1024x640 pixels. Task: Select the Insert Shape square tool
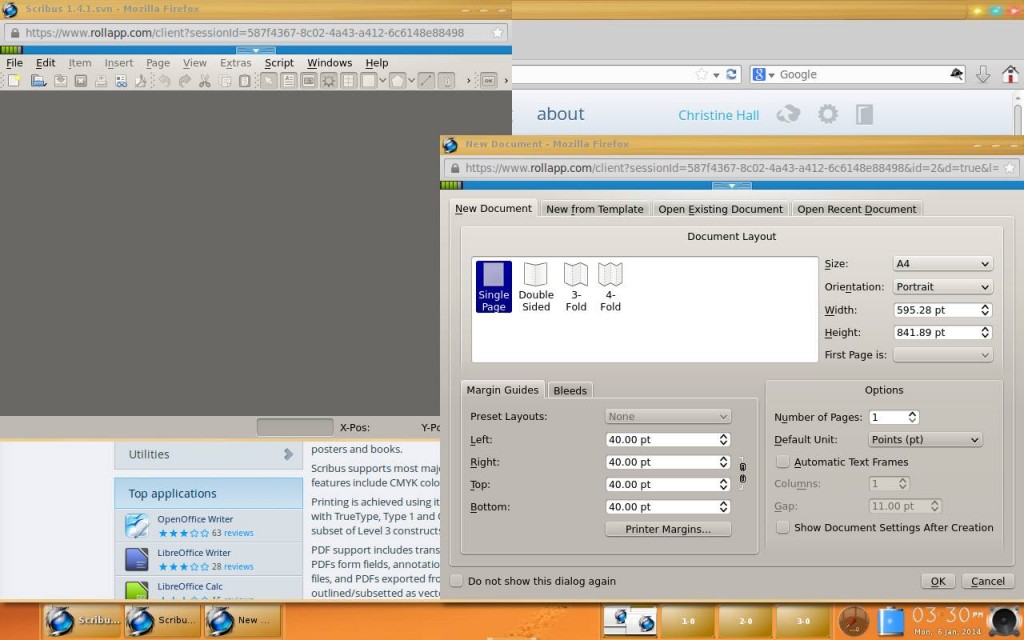[369, 81]
